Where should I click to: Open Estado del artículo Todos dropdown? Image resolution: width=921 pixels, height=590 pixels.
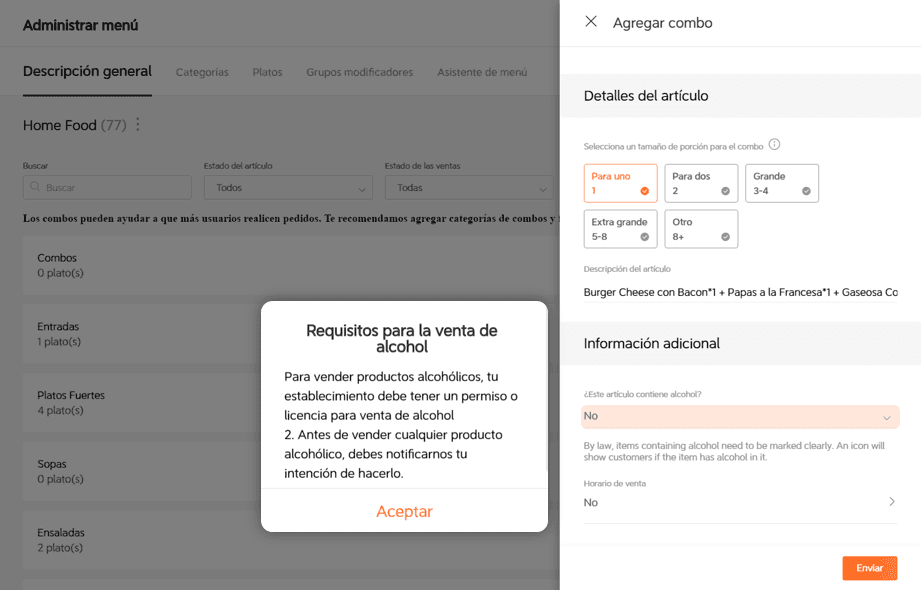(x=288, y=187)
